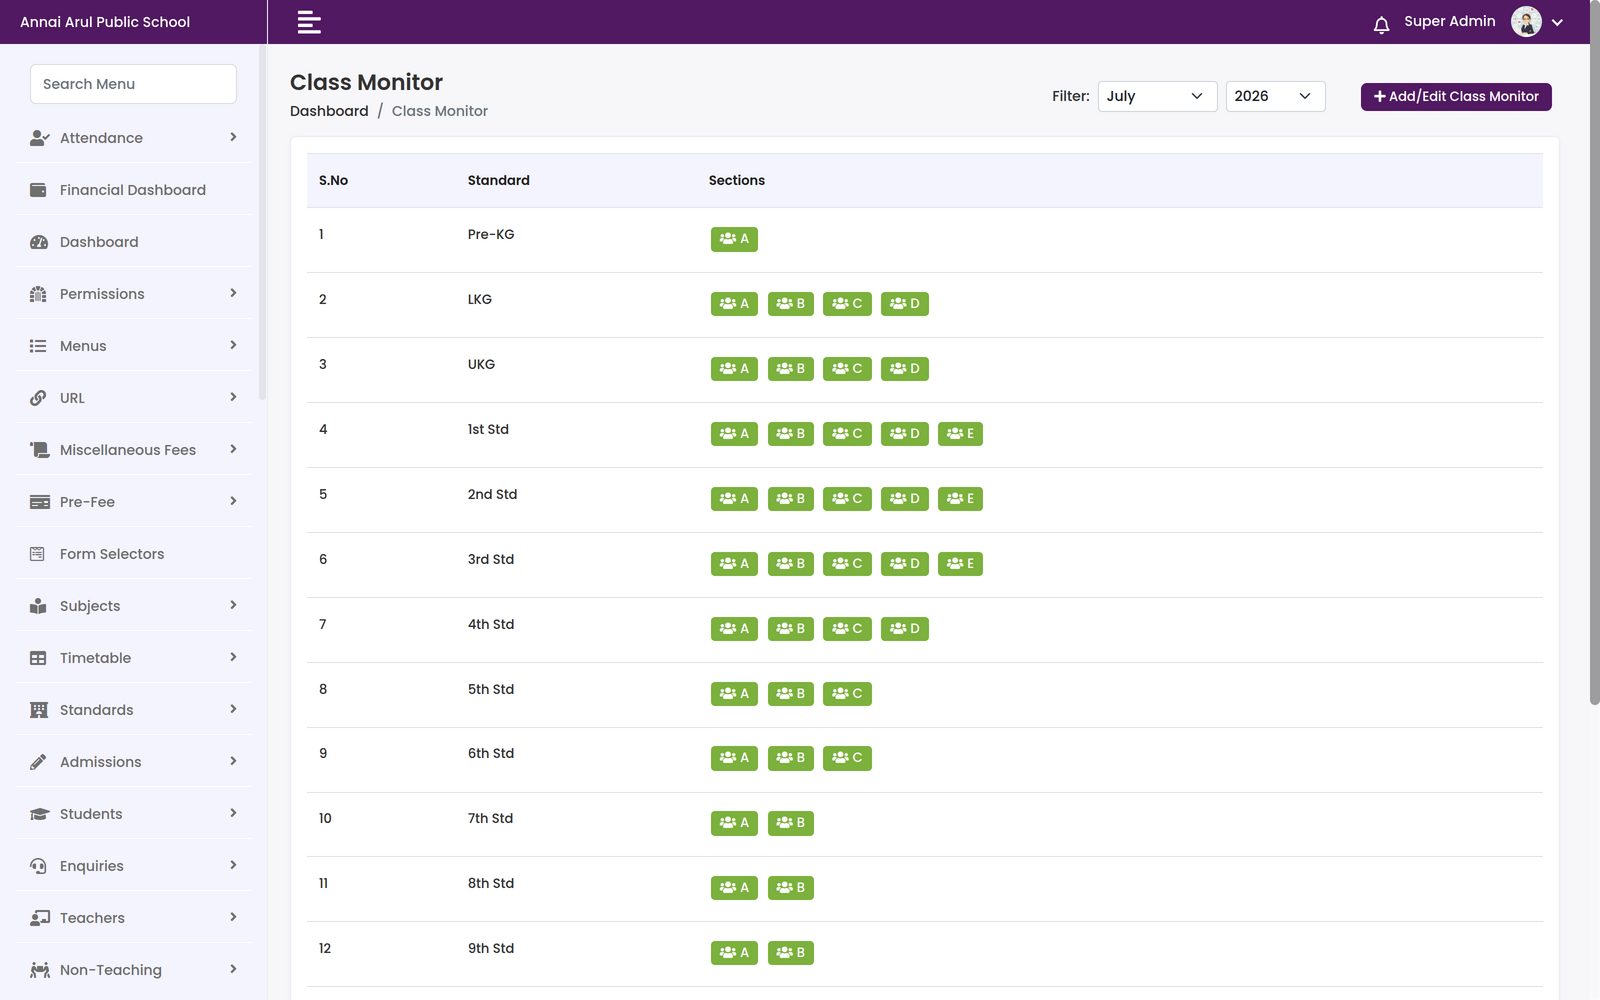This screenshot has width=1600, height=1000.
Task: Expand the Subjects submenu arrow
Action: [x=233, y=605]
